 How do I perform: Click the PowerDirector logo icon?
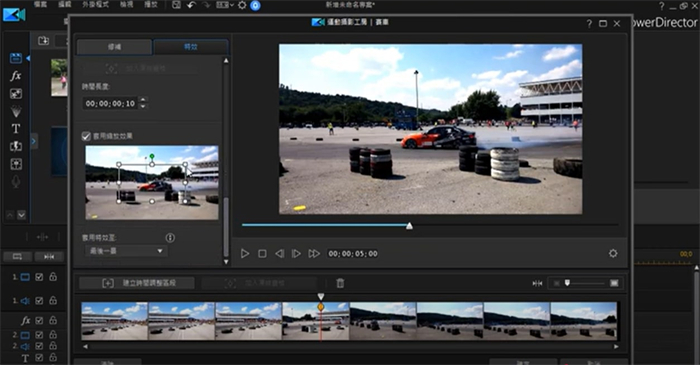[14, 15]
